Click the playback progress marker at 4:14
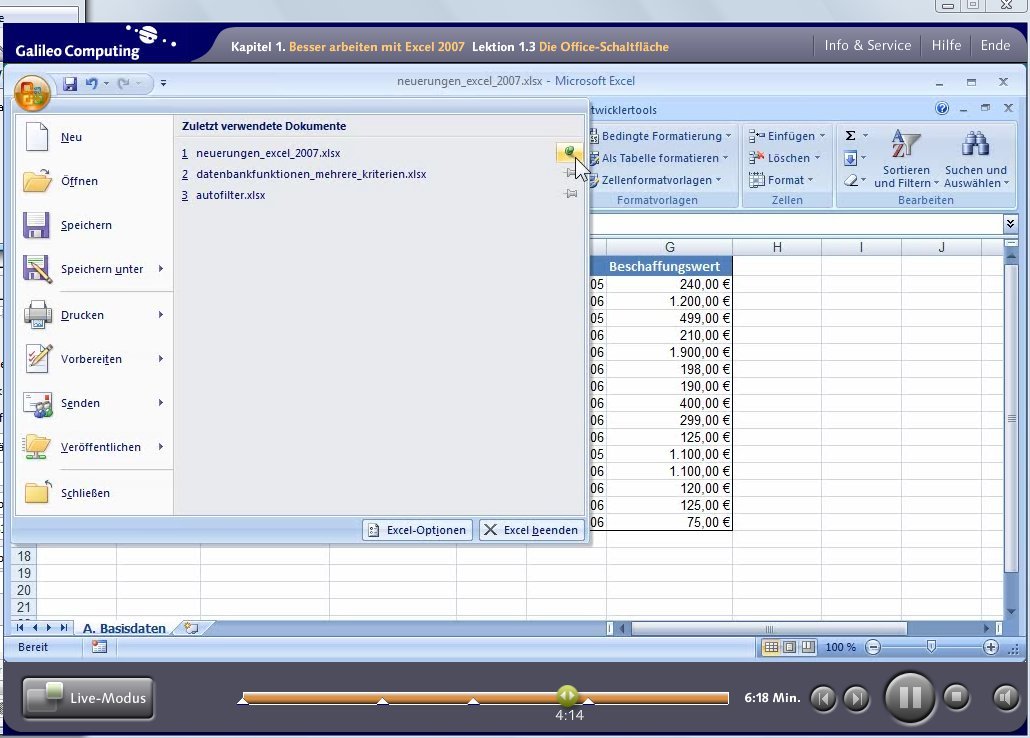Image resolution: width=1030 pixels, height=738 pixels. (567, 696)
